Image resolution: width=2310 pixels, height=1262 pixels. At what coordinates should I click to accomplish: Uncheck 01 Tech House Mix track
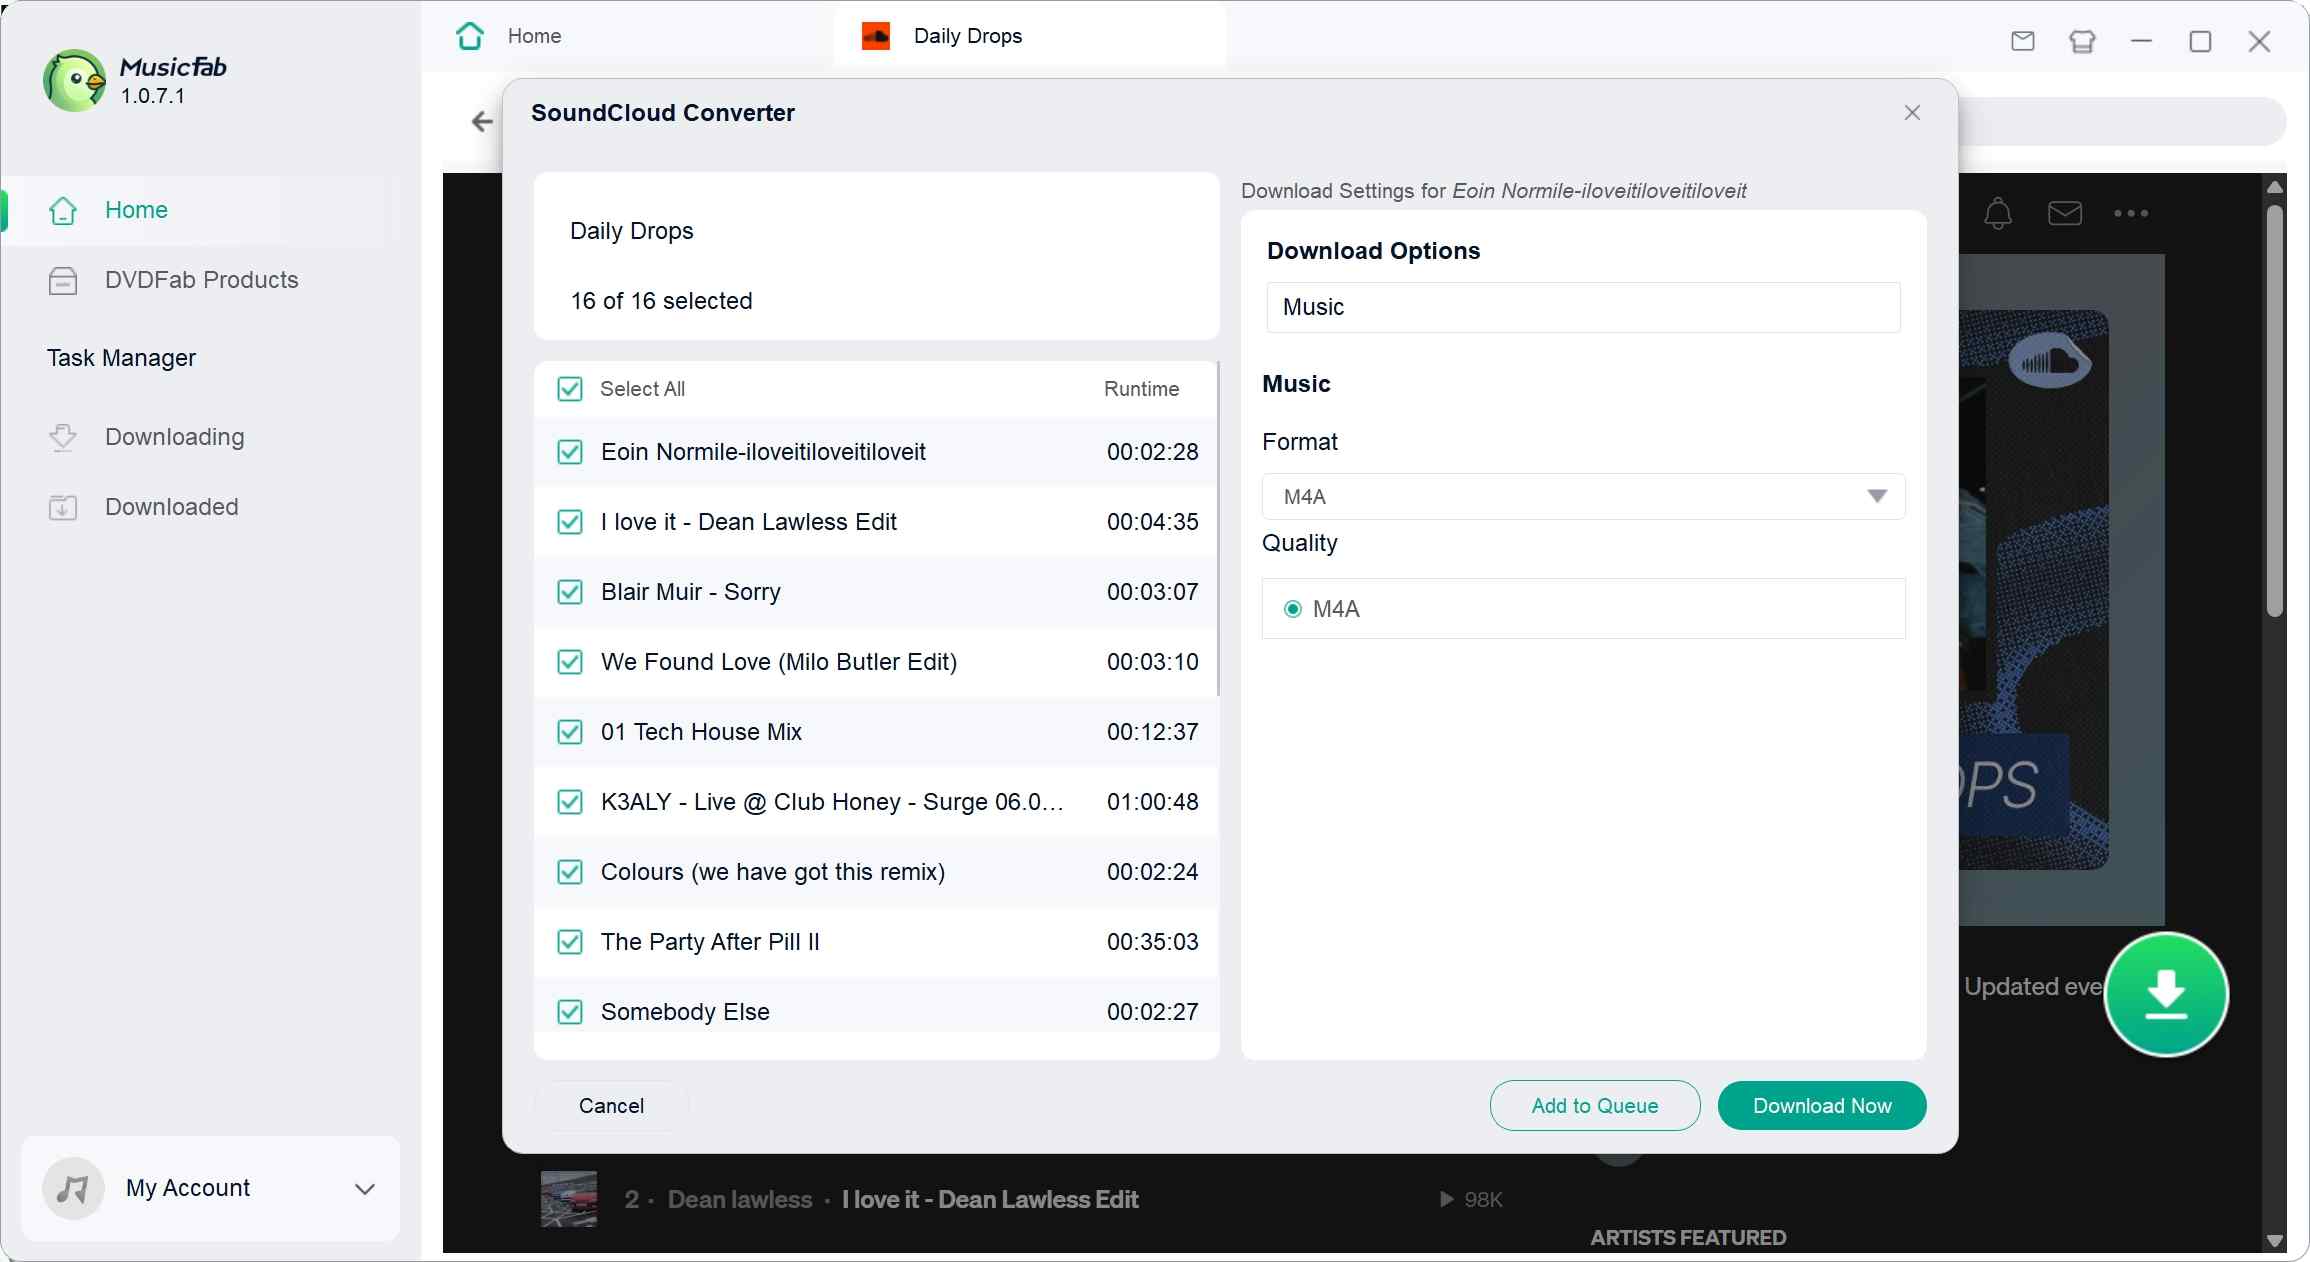point(570,732)
